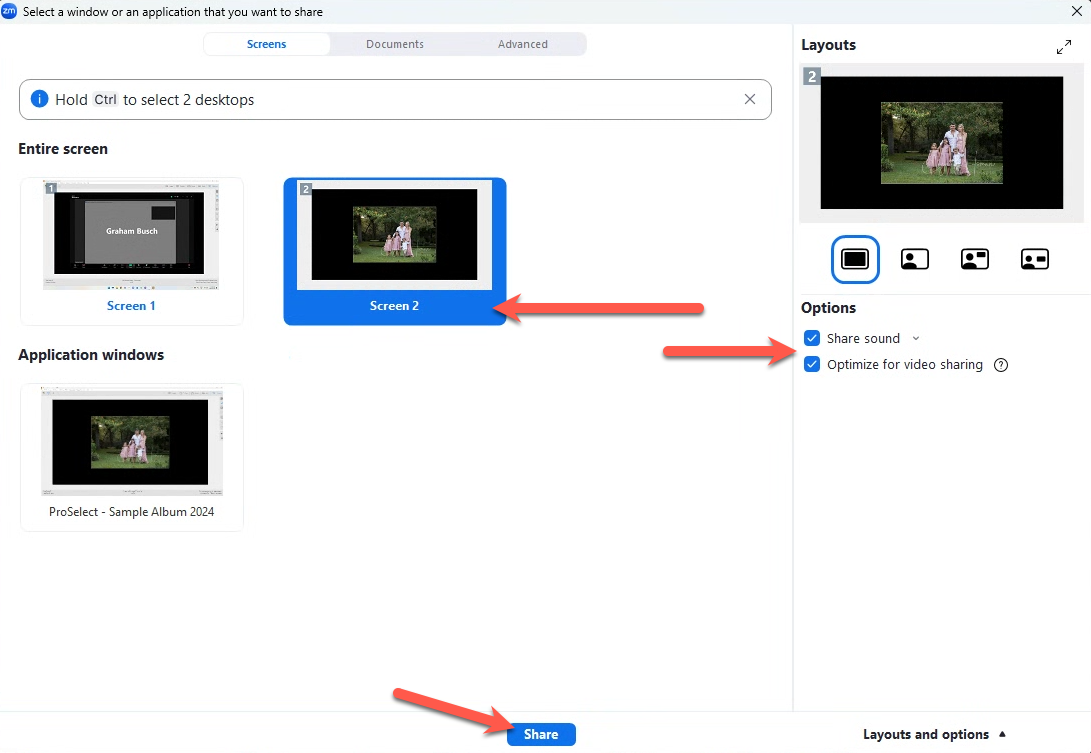Uncheck the Share sound checkbox
Image resolution: width=1091 pixels, height=753 pixels.
pyautogui.click(x=812, y=338)
